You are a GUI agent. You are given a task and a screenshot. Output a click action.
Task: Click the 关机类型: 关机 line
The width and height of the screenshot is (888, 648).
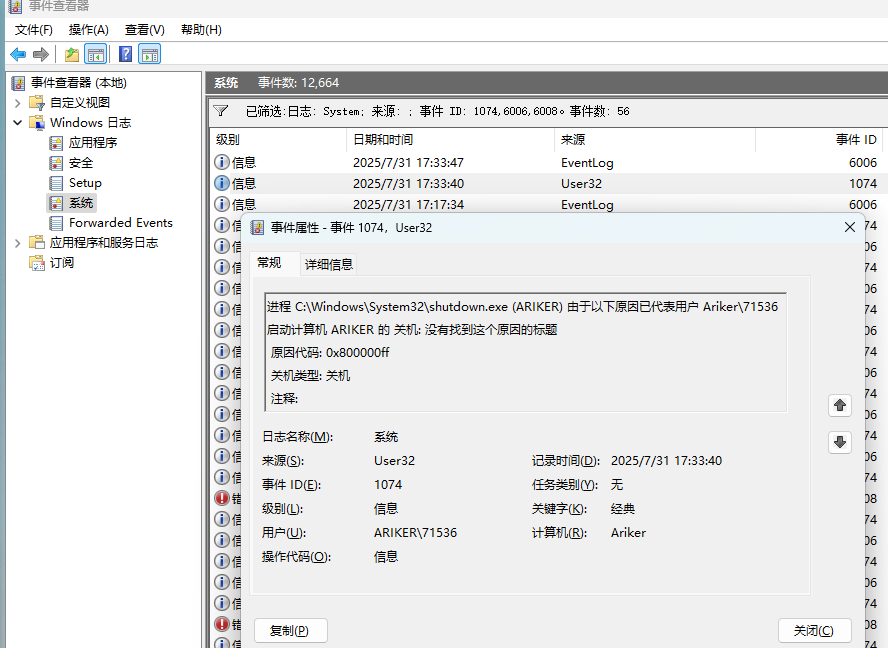[310, 376]
